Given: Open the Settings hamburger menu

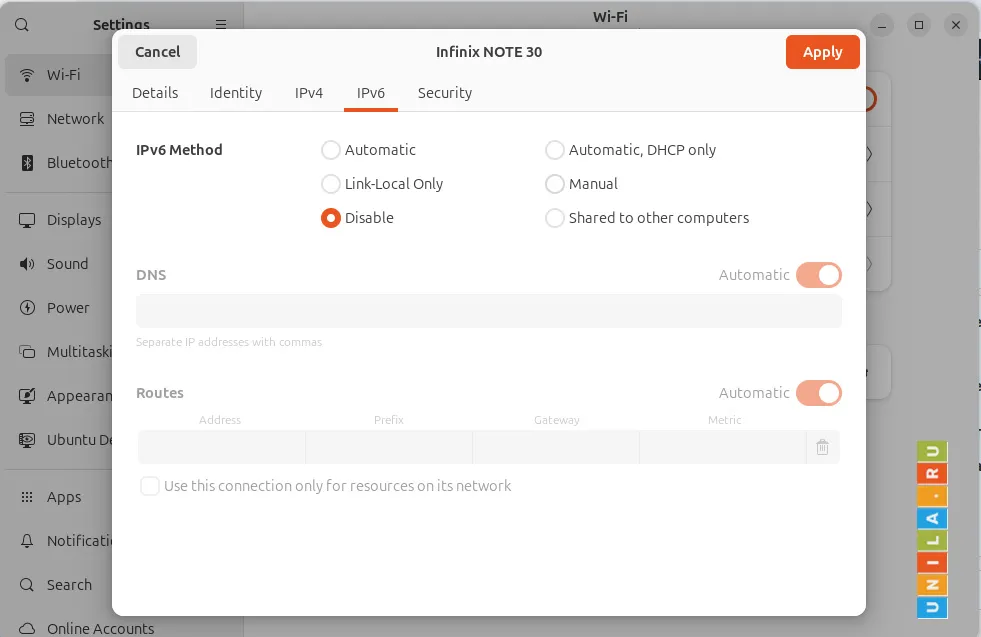Looking at the screenshot, I should [221, 25].
